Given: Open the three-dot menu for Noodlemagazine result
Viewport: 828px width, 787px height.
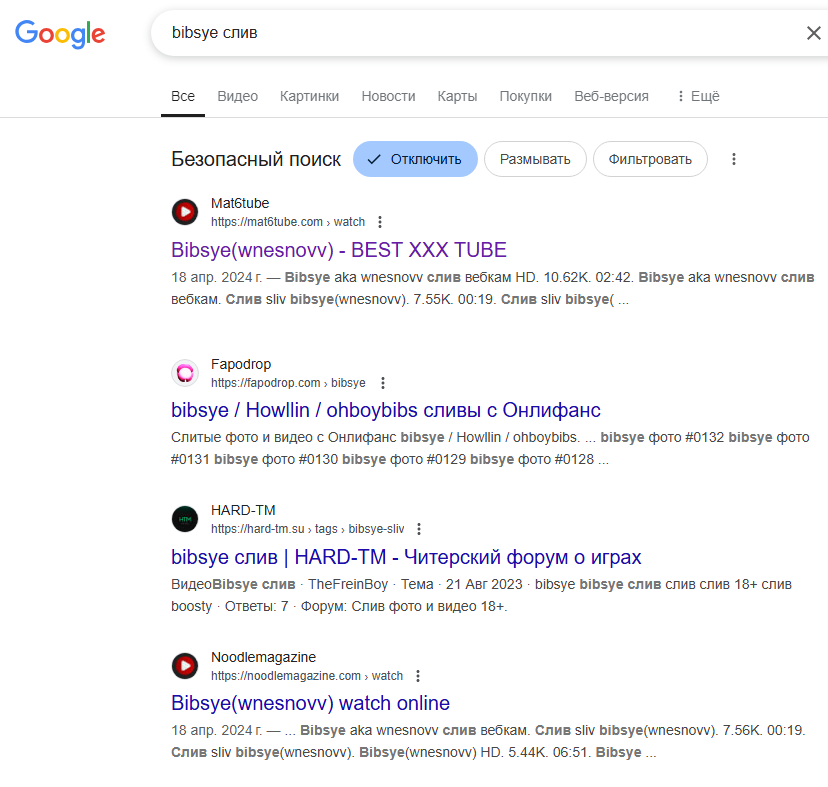Looking at the screenshot, I should [418, 676].
